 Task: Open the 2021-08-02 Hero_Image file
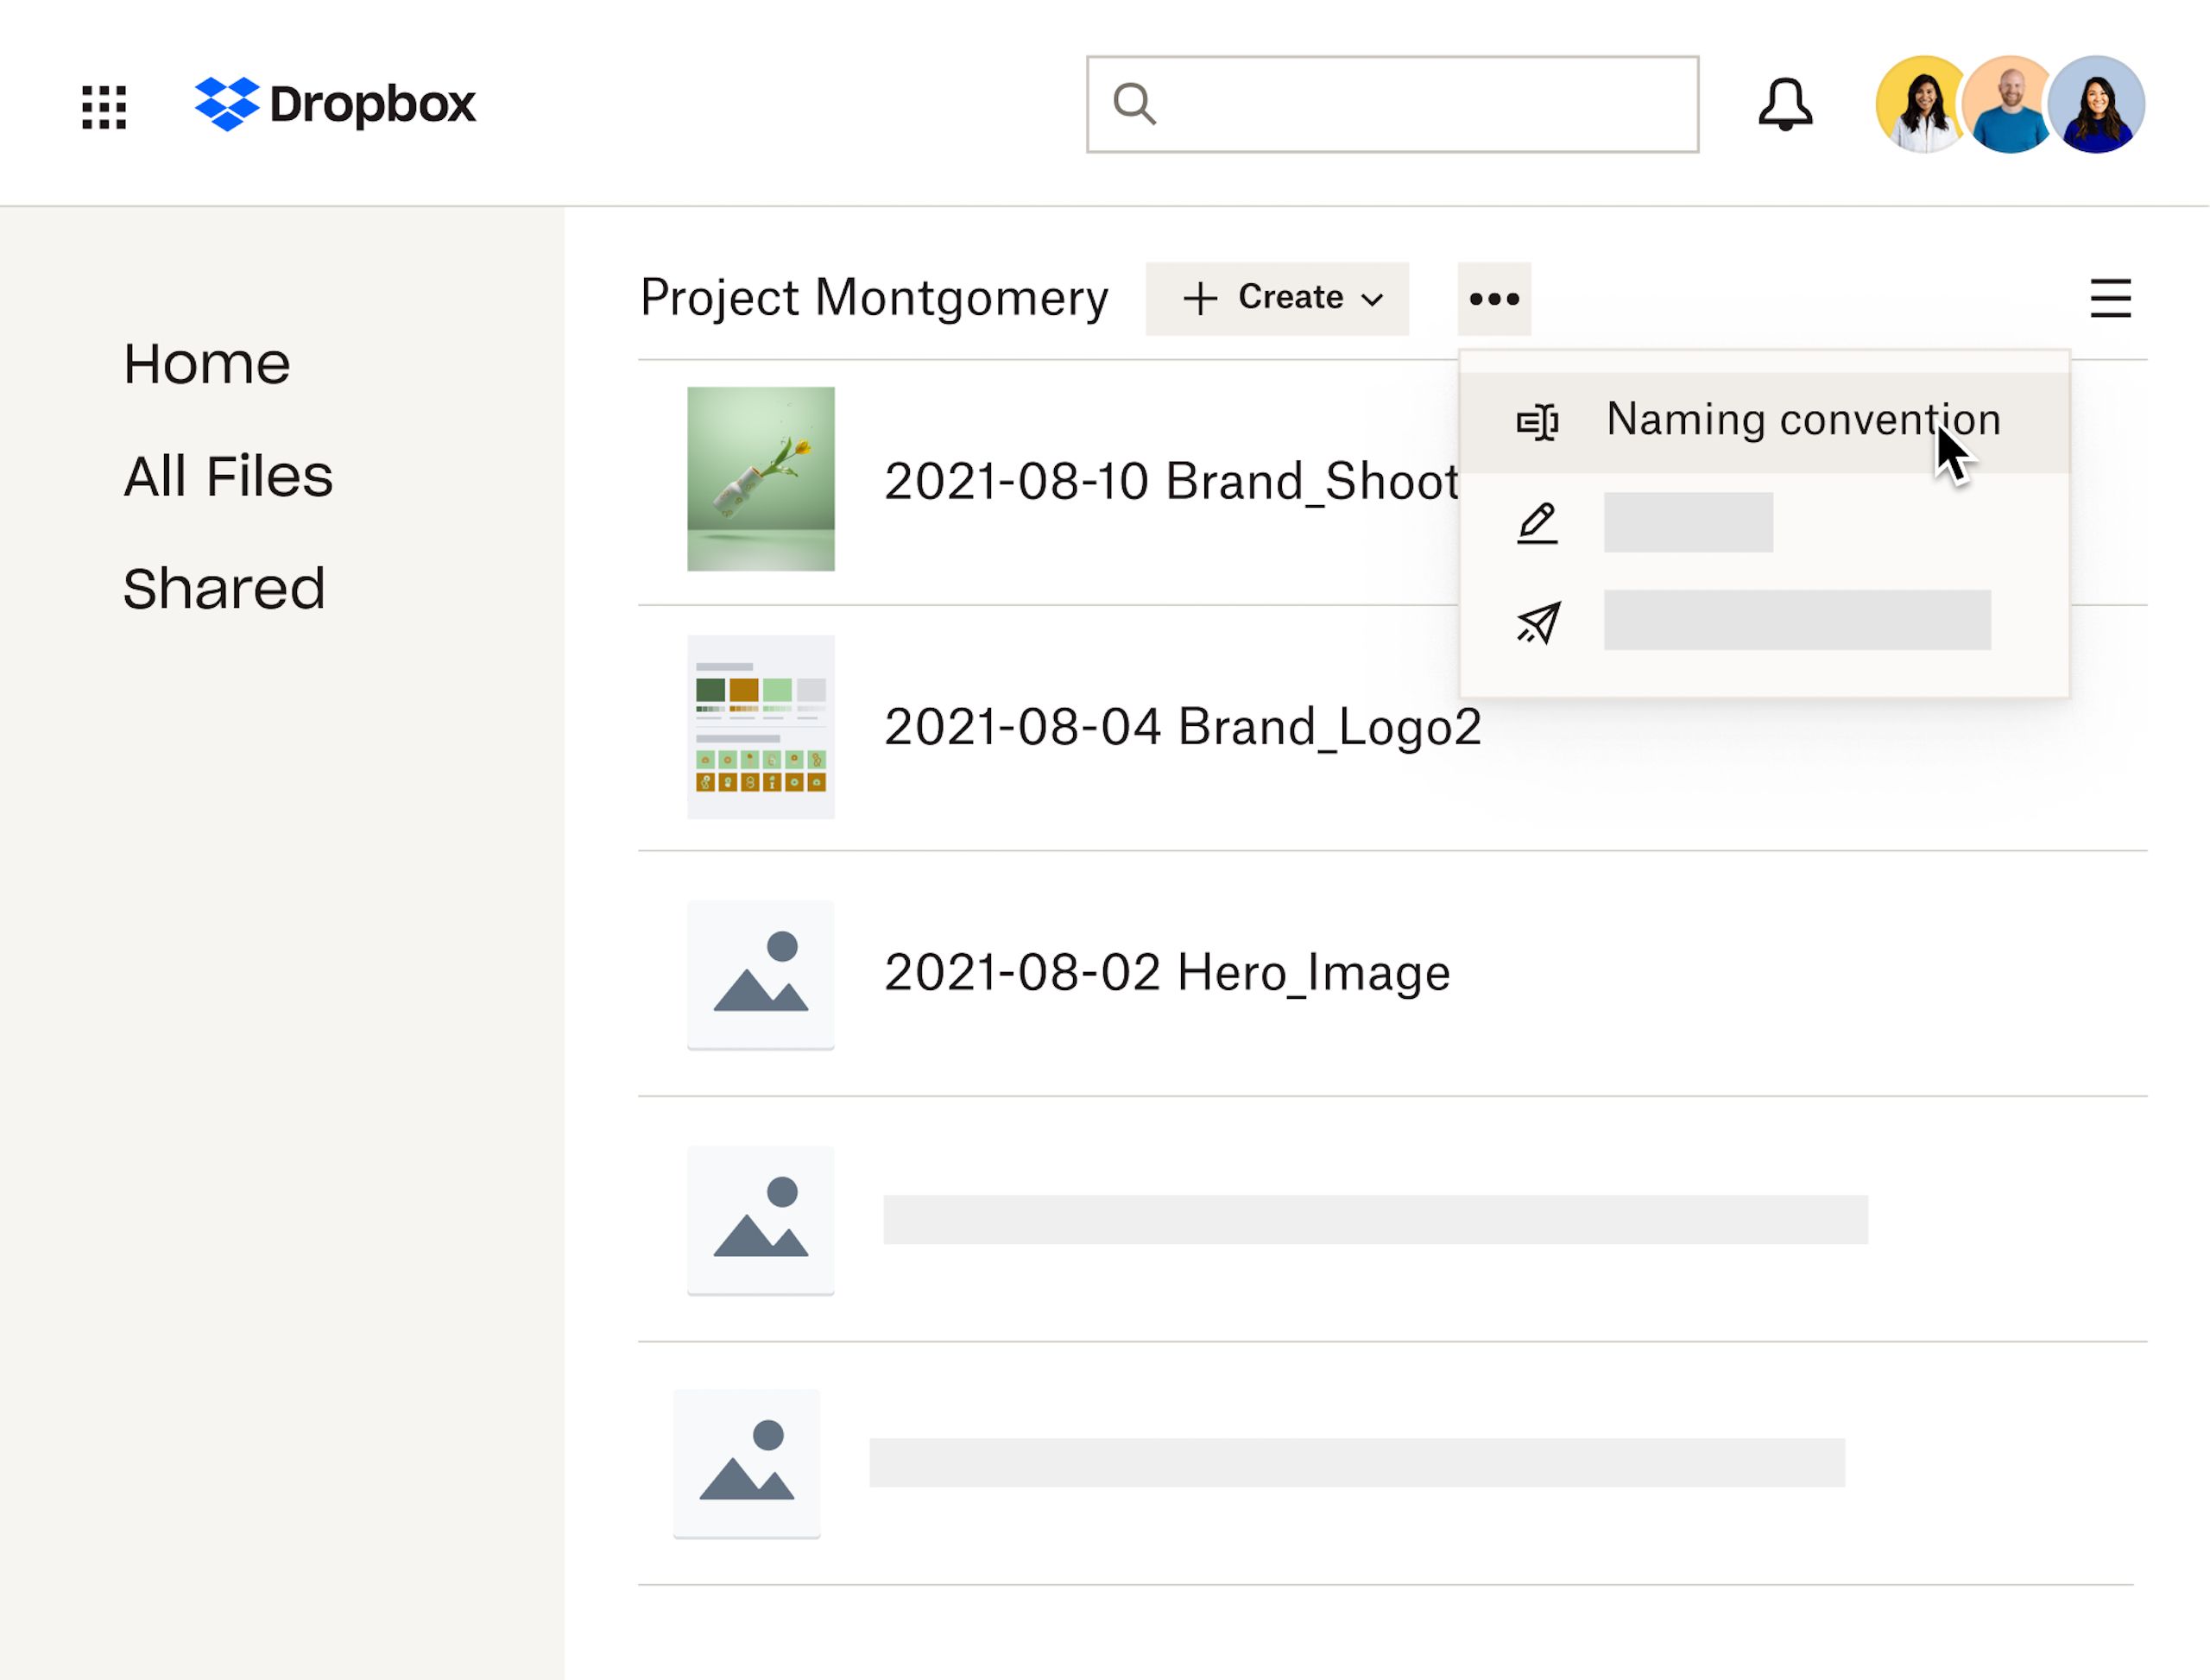1164,972
